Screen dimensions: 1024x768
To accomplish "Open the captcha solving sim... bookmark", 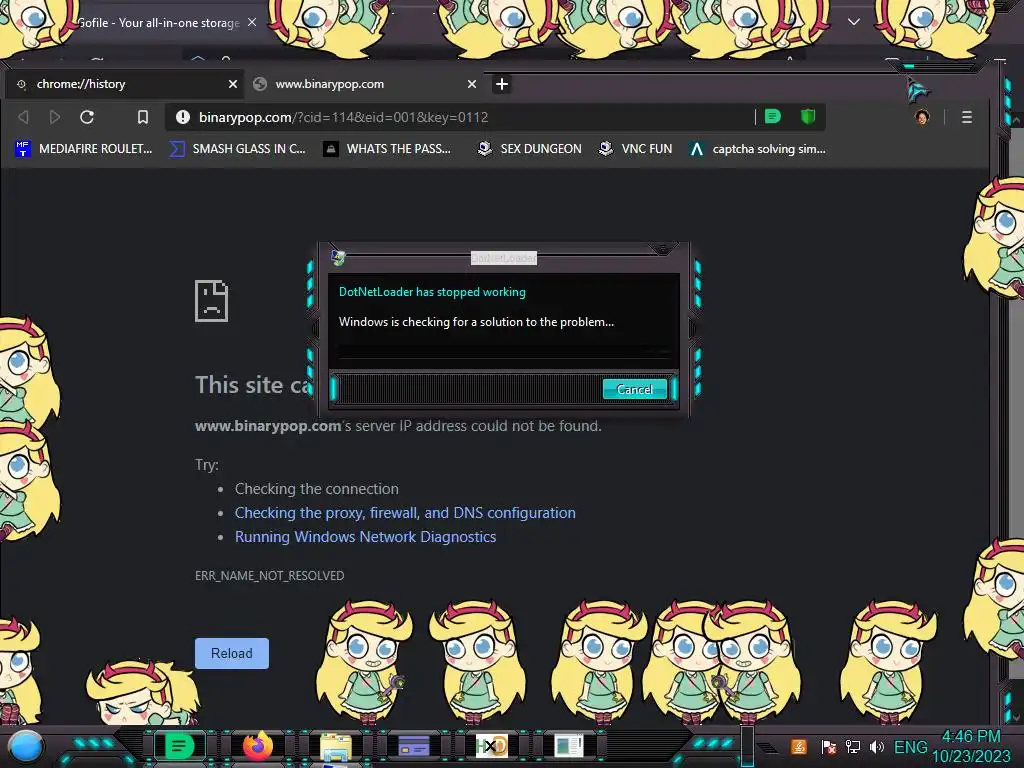I will point(758,149).
